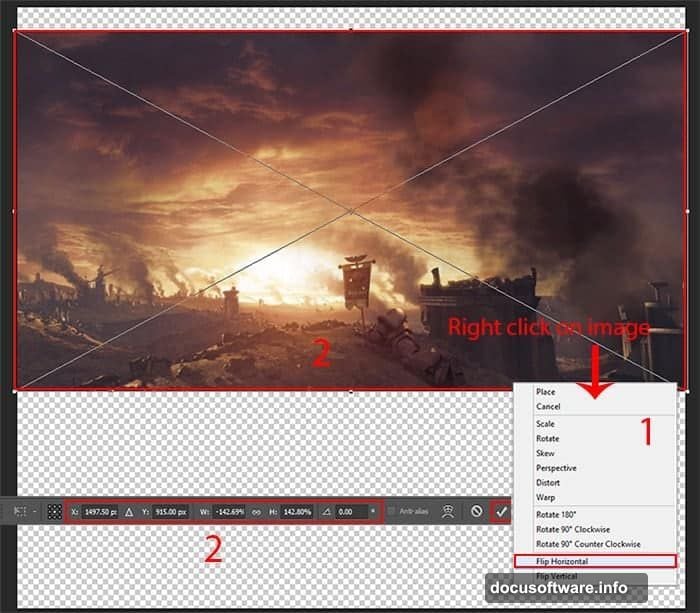Click the transform tool icon at far left
This screenshot has width=700, height=613.
(19, 510)
